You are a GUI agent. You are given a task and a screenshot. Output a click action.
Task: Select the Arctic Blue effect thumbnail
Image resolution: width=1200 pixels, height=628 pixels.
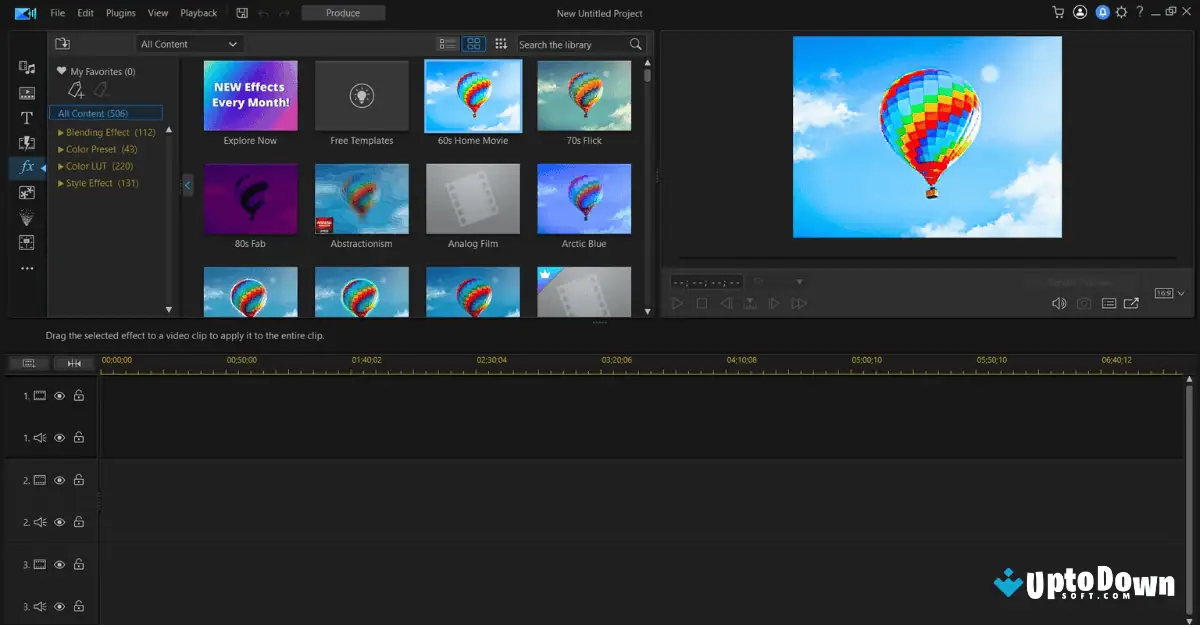pyautogui.click(x=584, y=199)
